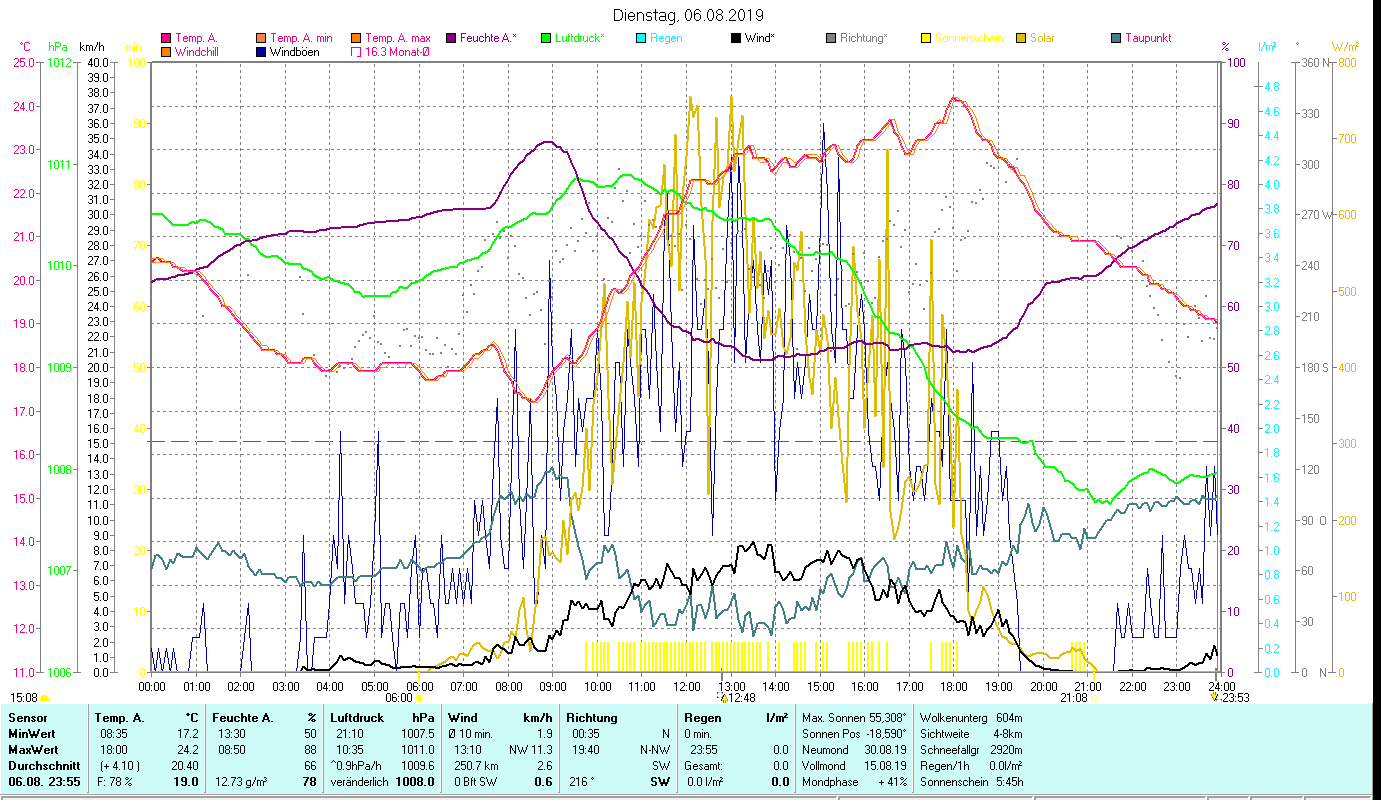Click the '16.3 Monat-Ø' legend label
This screenshot has height=800, width=1381.
pyautogui.click(x=398, y=52)
